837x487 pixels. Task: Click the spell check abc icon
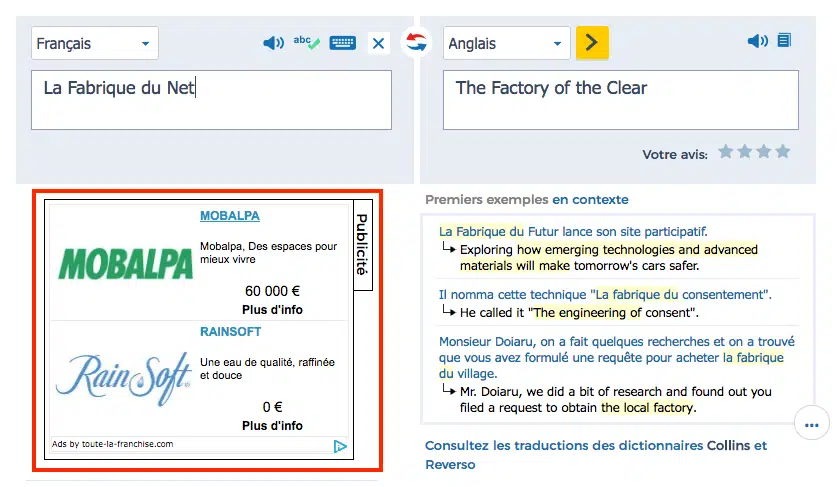tap(306, 43)
